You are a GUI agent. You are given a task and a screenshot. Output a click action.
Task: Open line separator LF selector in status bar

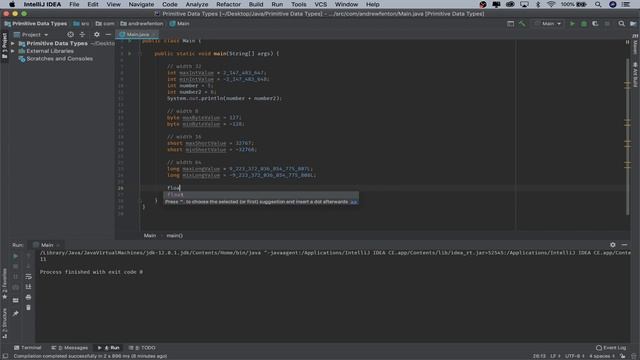(555, 356)
